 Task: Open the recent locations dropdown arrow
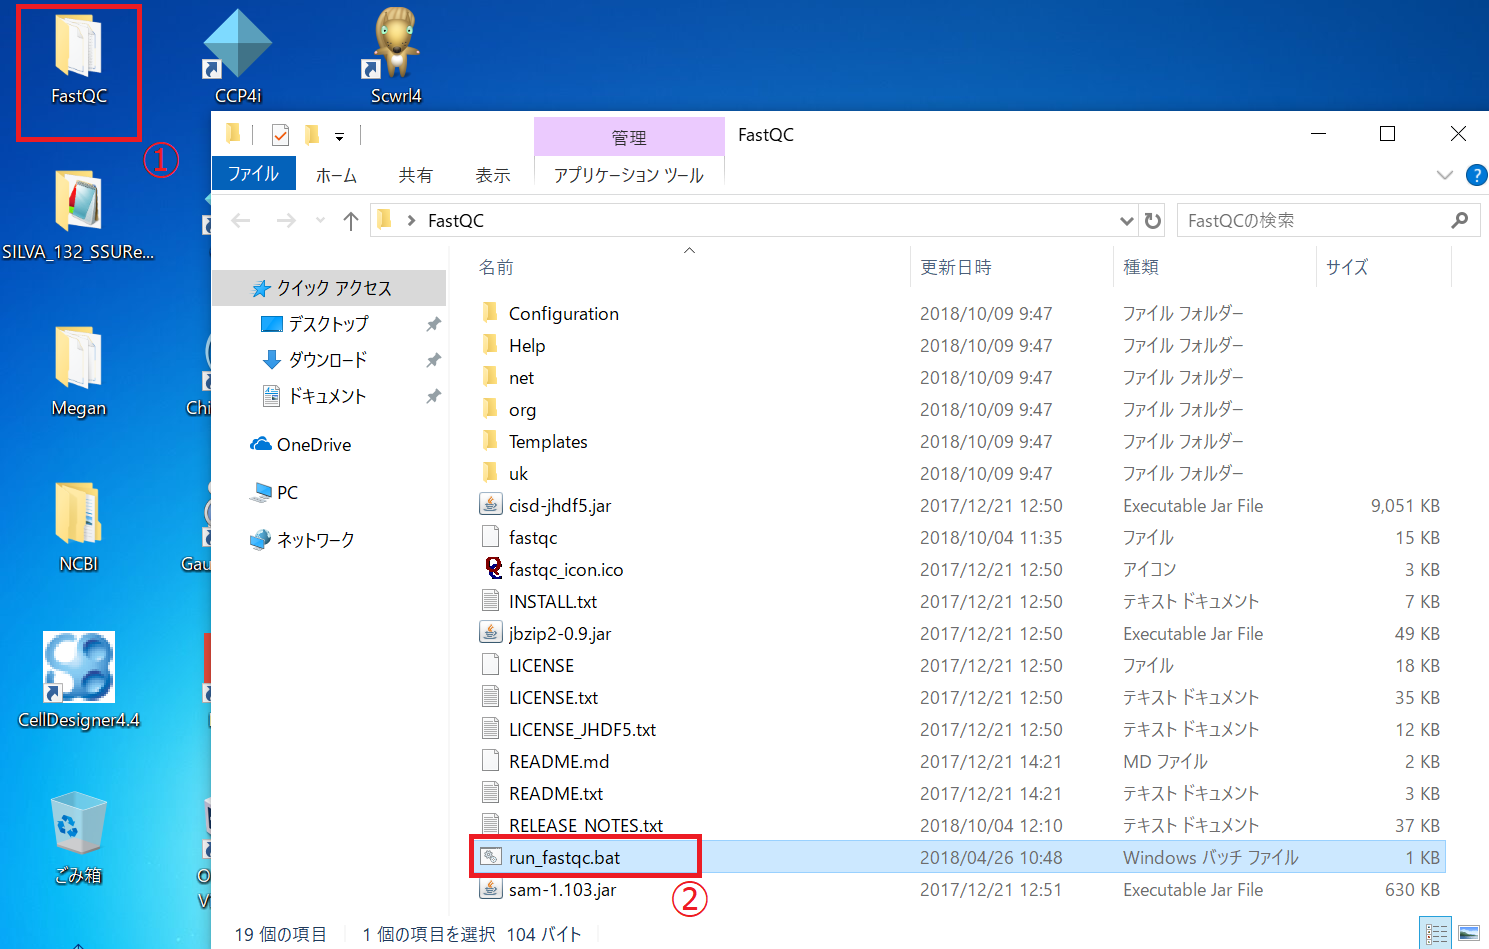pos(320,221)
